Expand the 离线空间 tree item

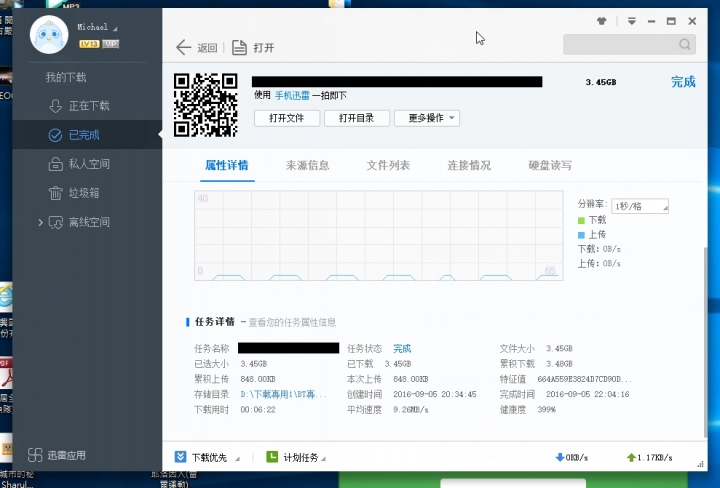[x=41, y=222]
